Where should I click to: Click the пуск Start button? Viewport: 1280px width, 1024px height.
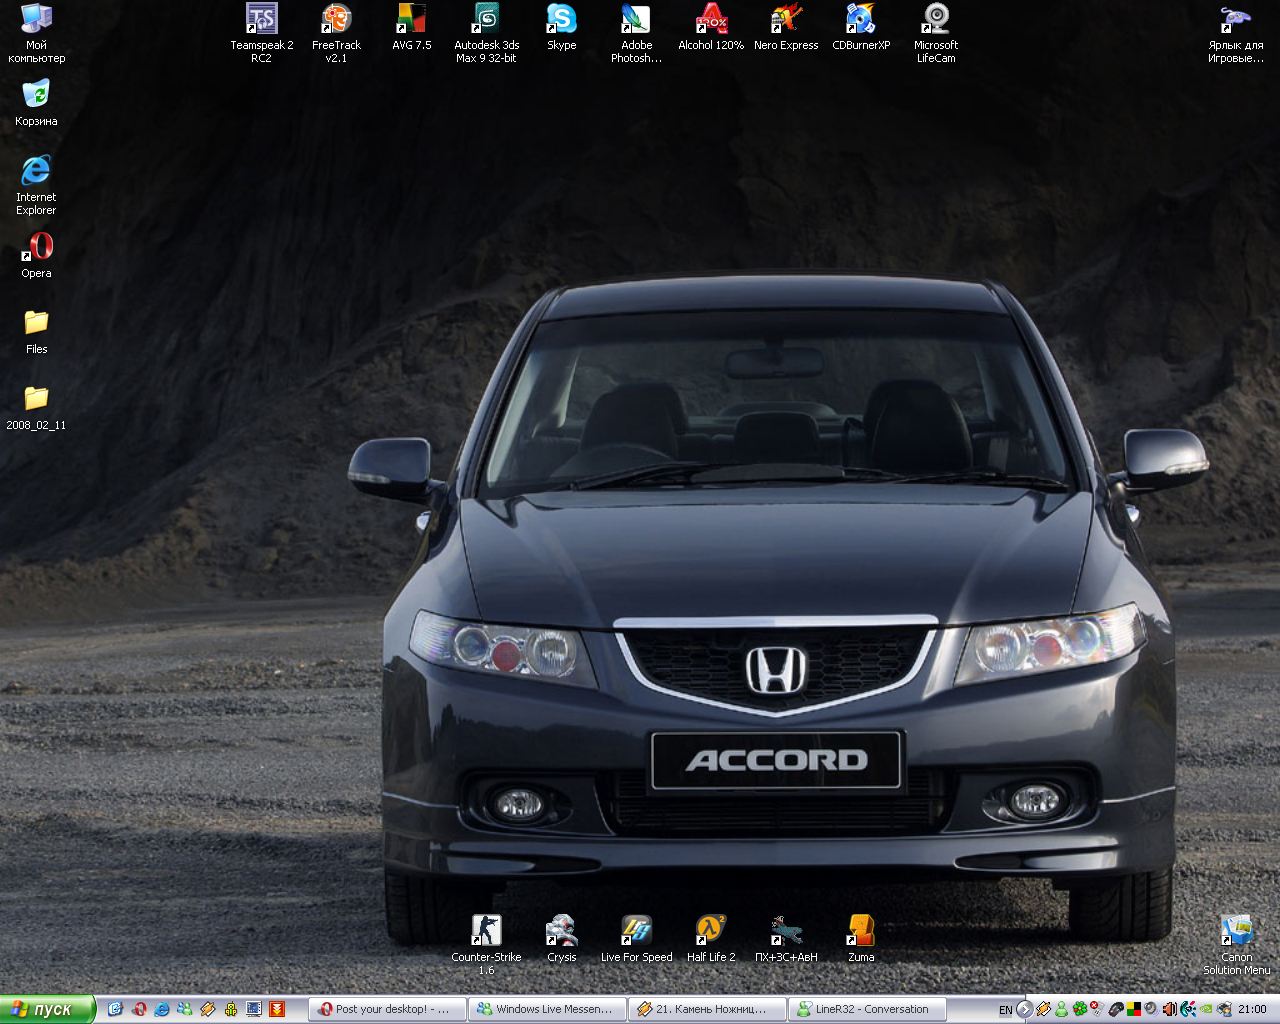point(47,1009)
